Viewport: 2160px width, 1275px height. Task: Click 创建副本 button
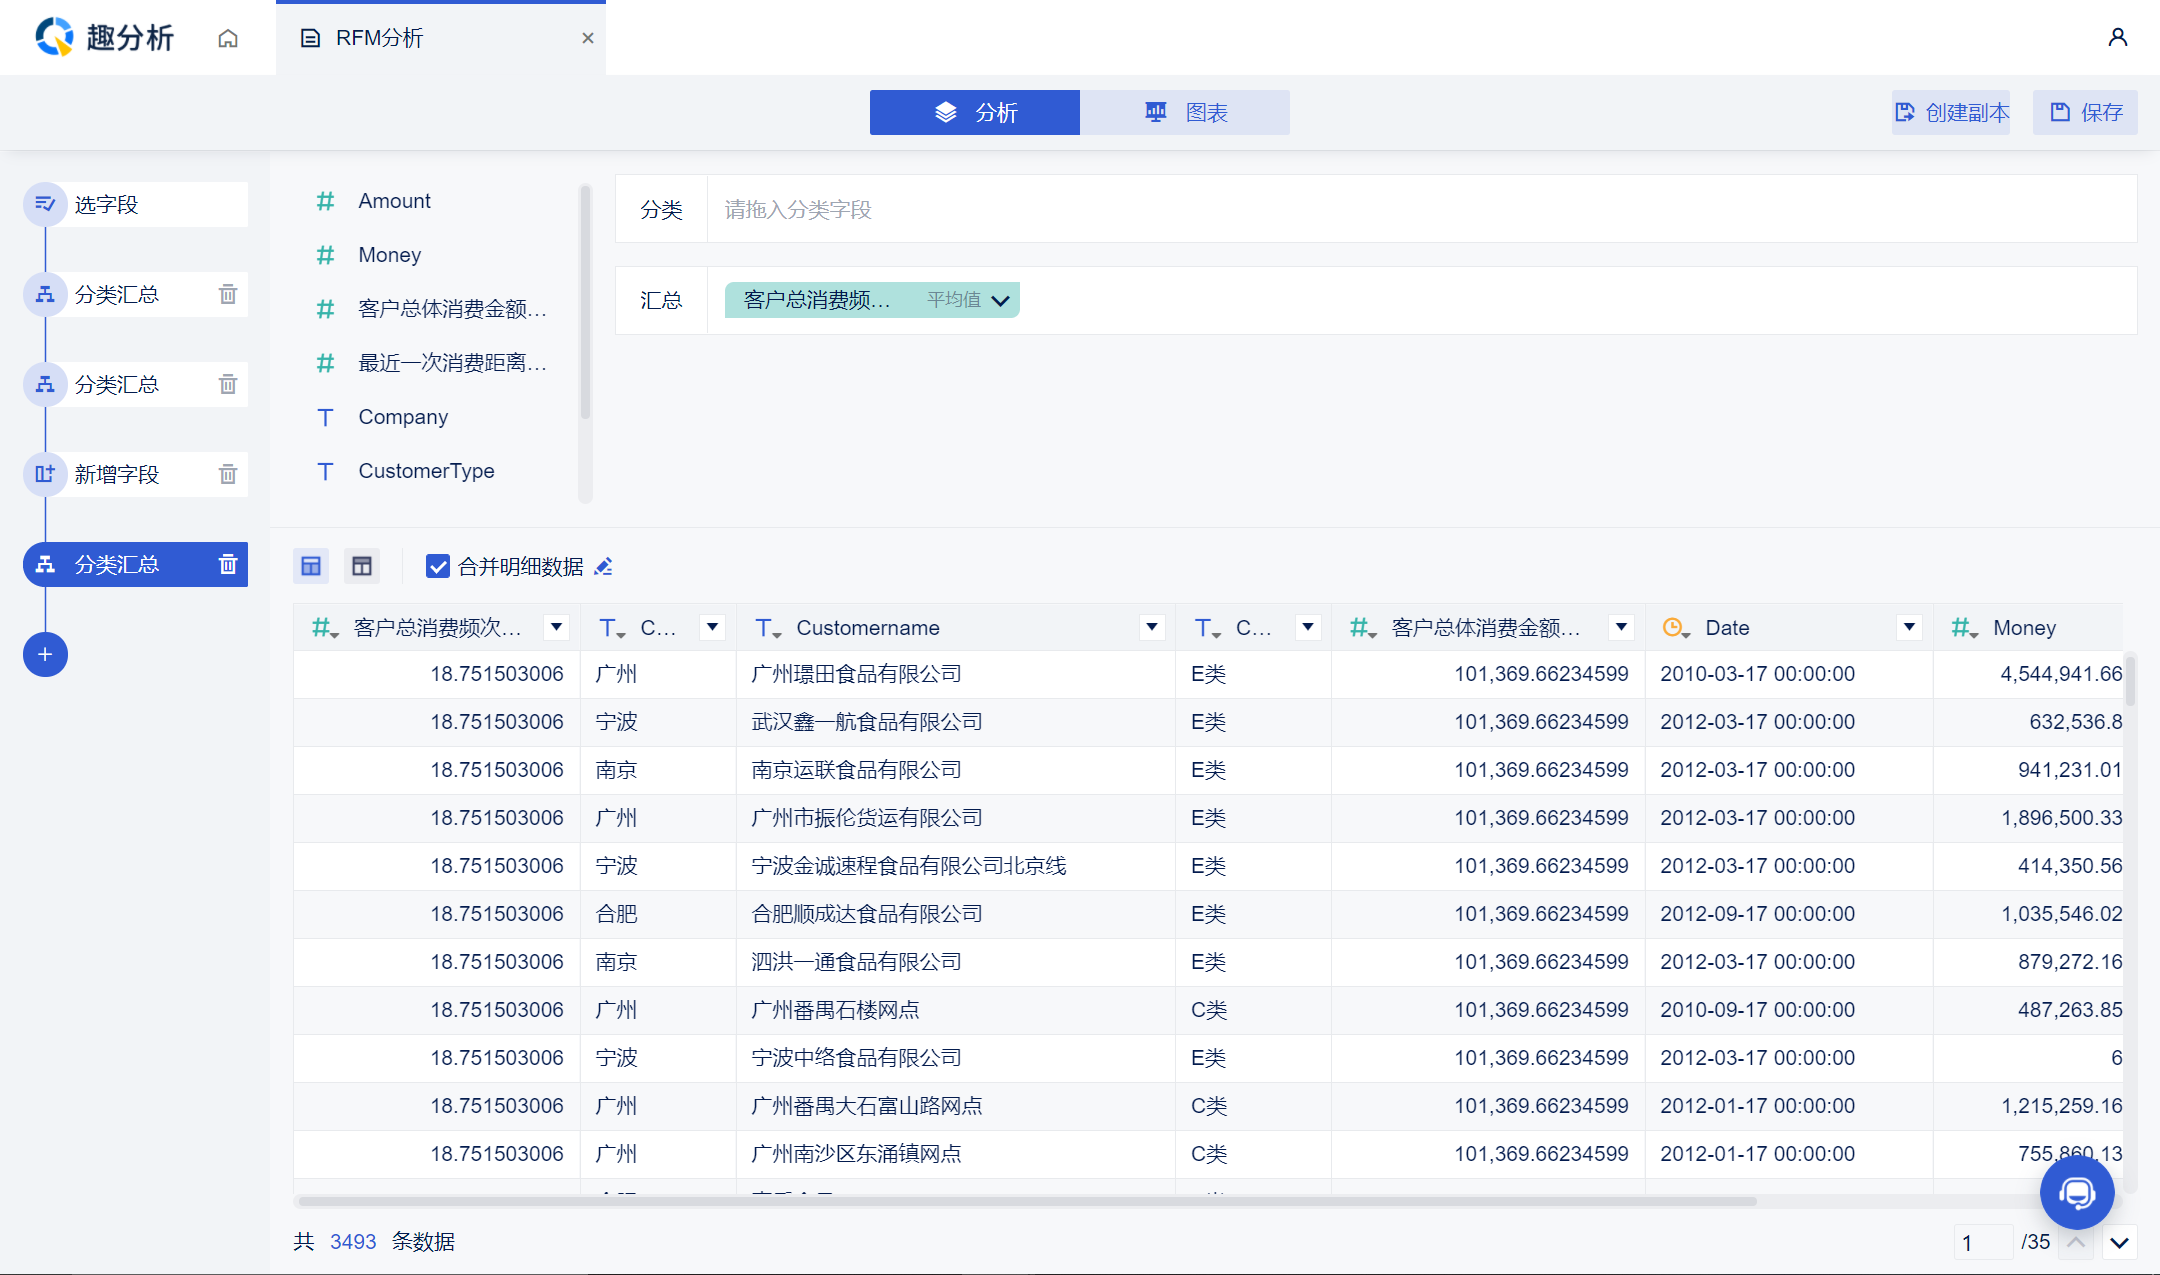coord(1951,112)
